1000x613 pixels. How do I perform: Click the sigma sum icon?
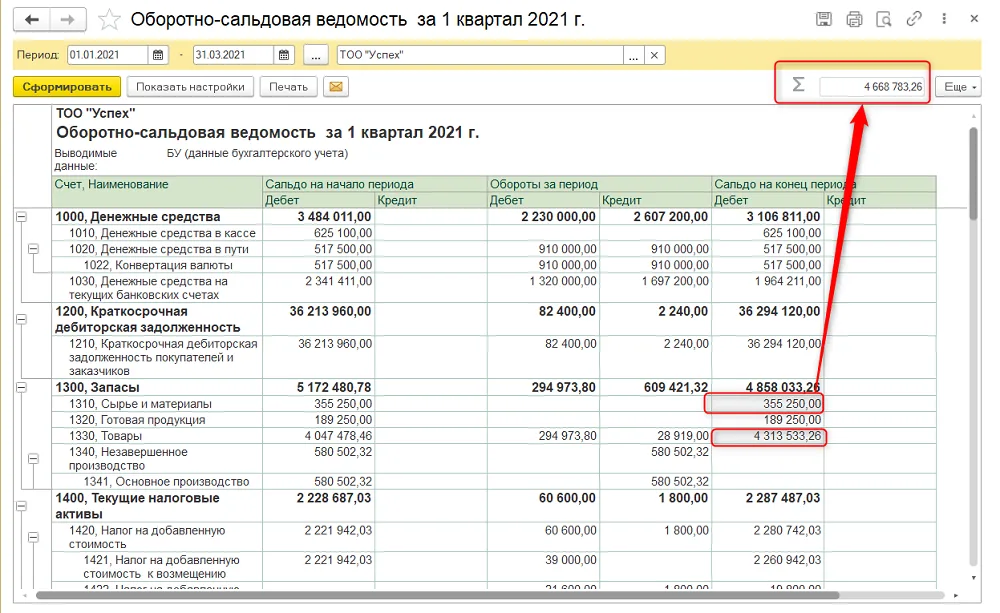(798, 84)
